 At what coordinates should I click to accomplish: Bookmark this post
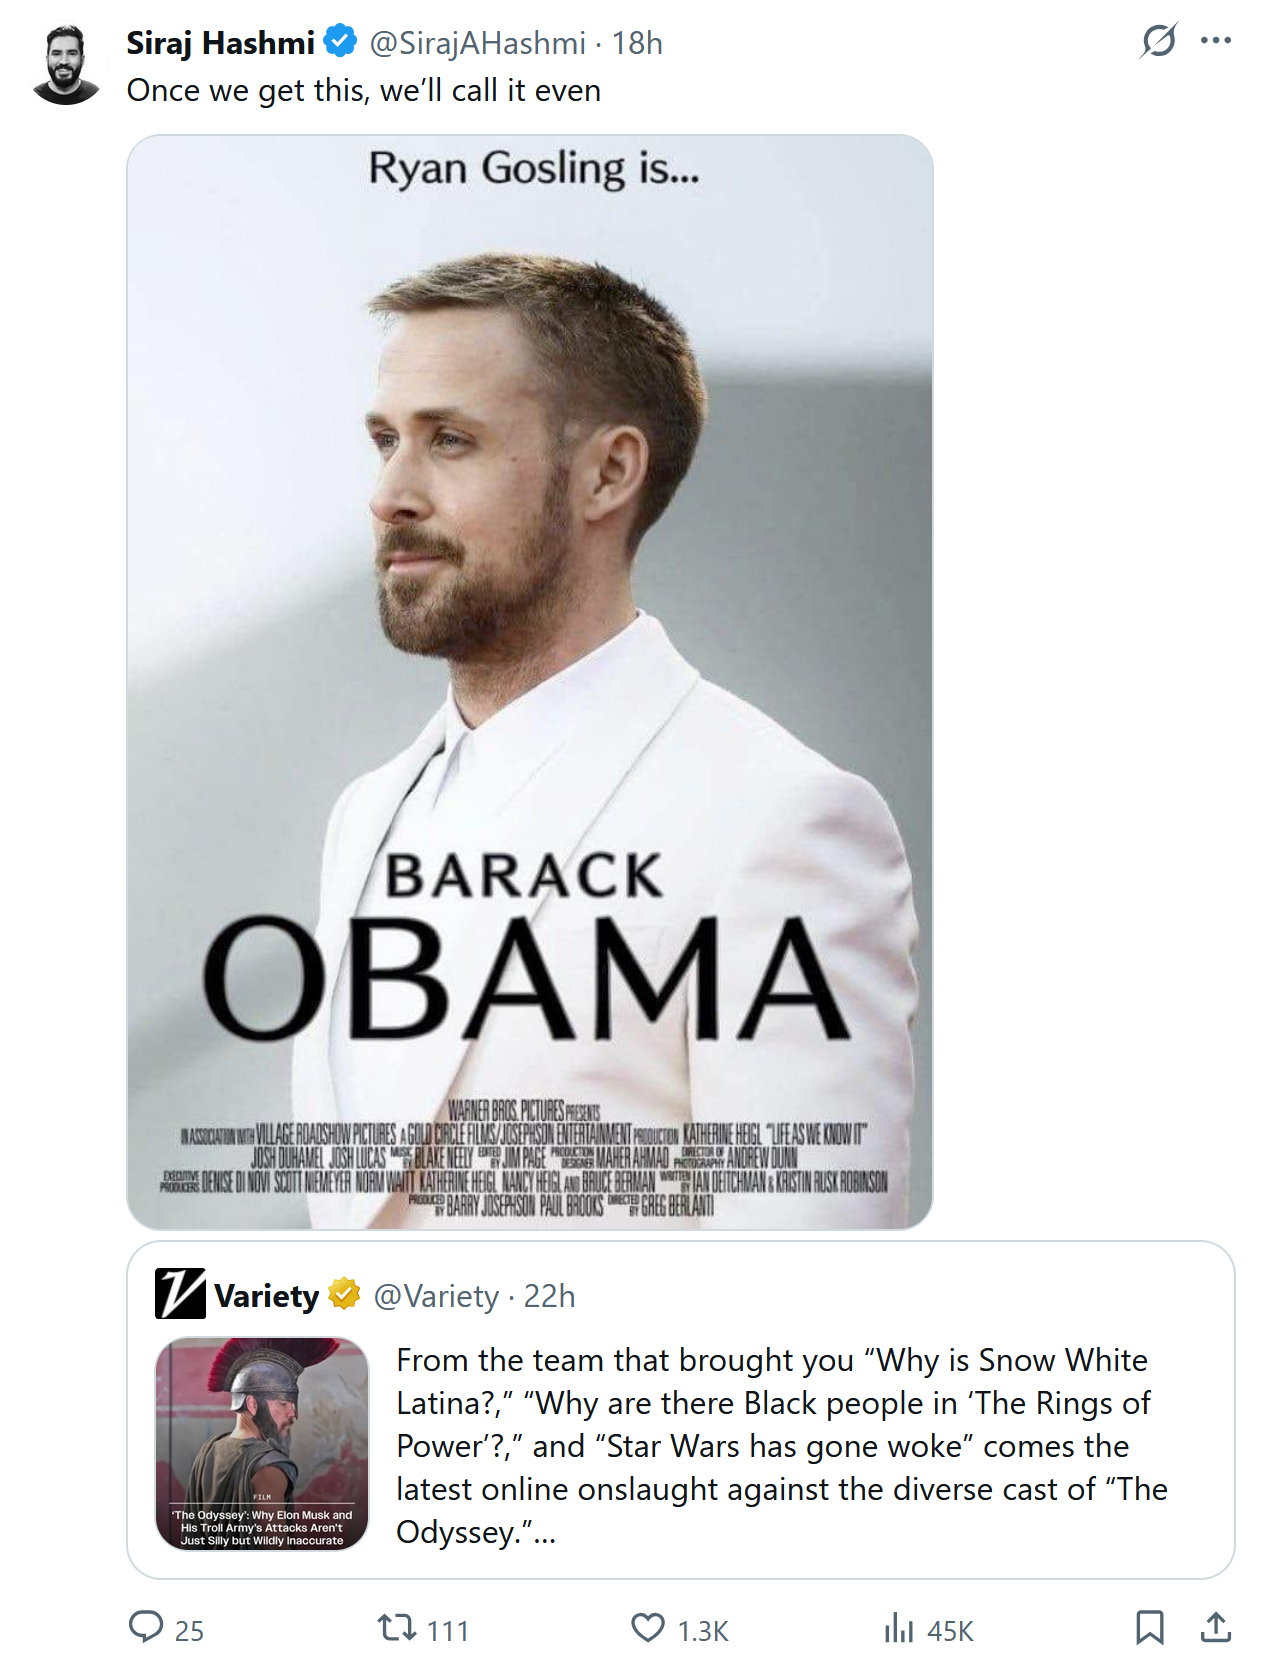[x=1150, y=1627]
